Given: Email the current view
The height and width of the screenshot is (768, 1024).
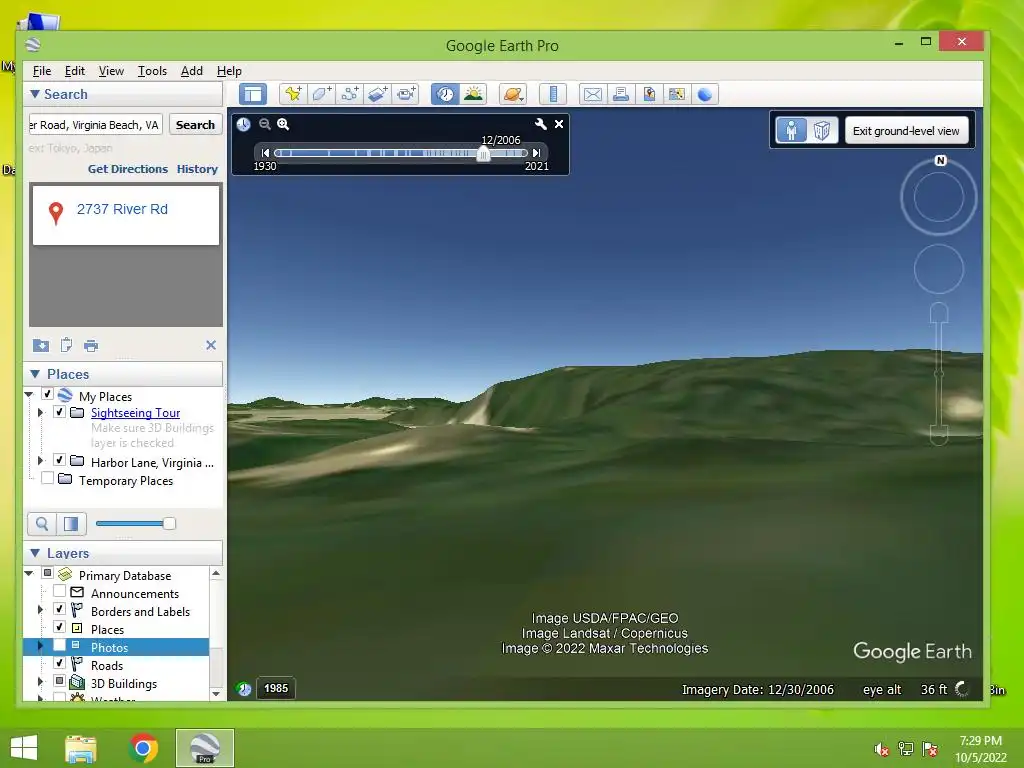Looking at the screenshot, I should pyautogui.click(x=592, y=94).
